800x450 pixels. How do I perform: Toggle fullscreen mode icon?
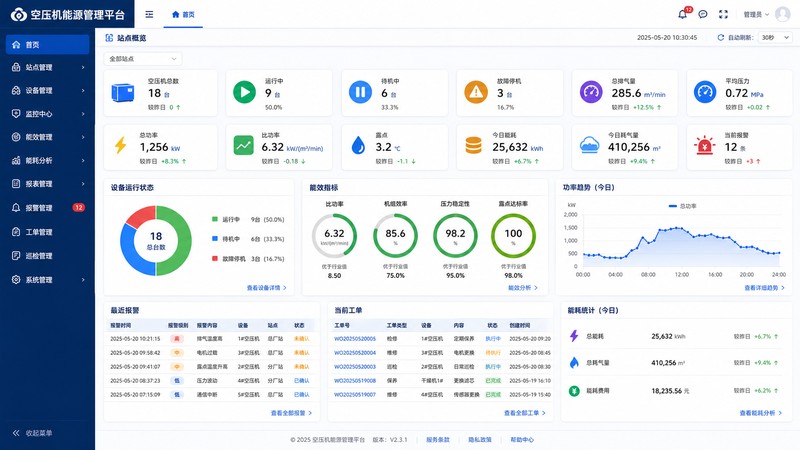coord(723,14)
